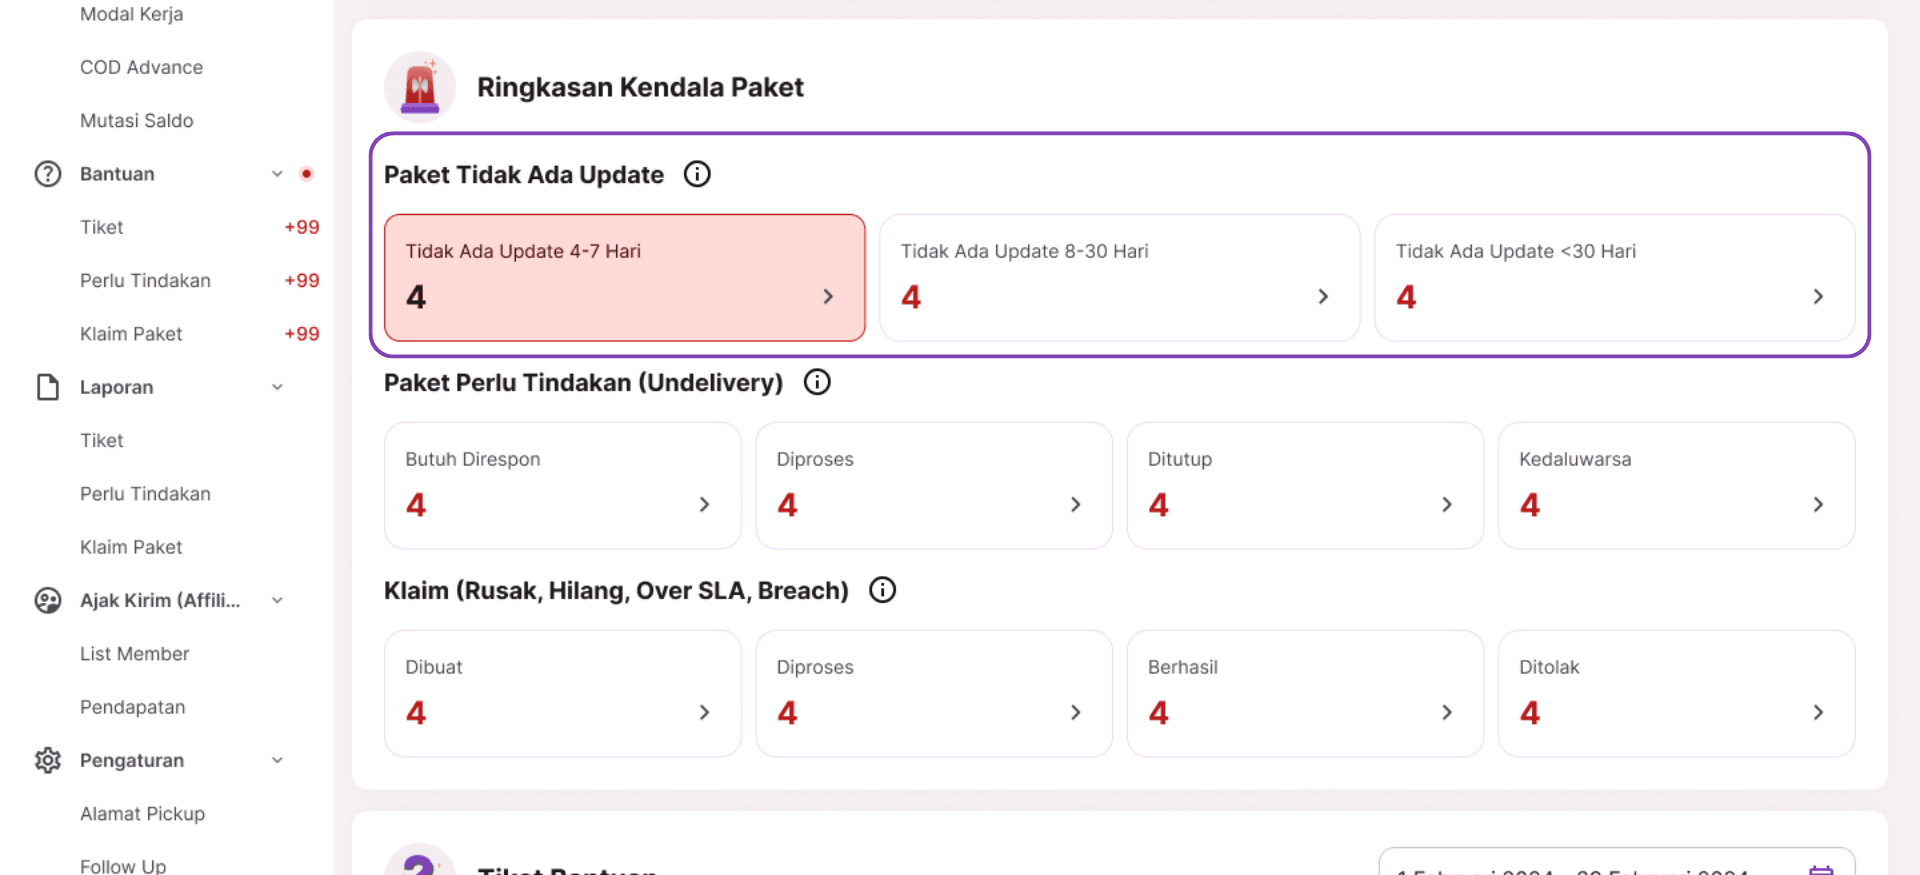Click the Bantuan question mark icon
This screenshot has height=875, width=1920.
pos(48,174)
